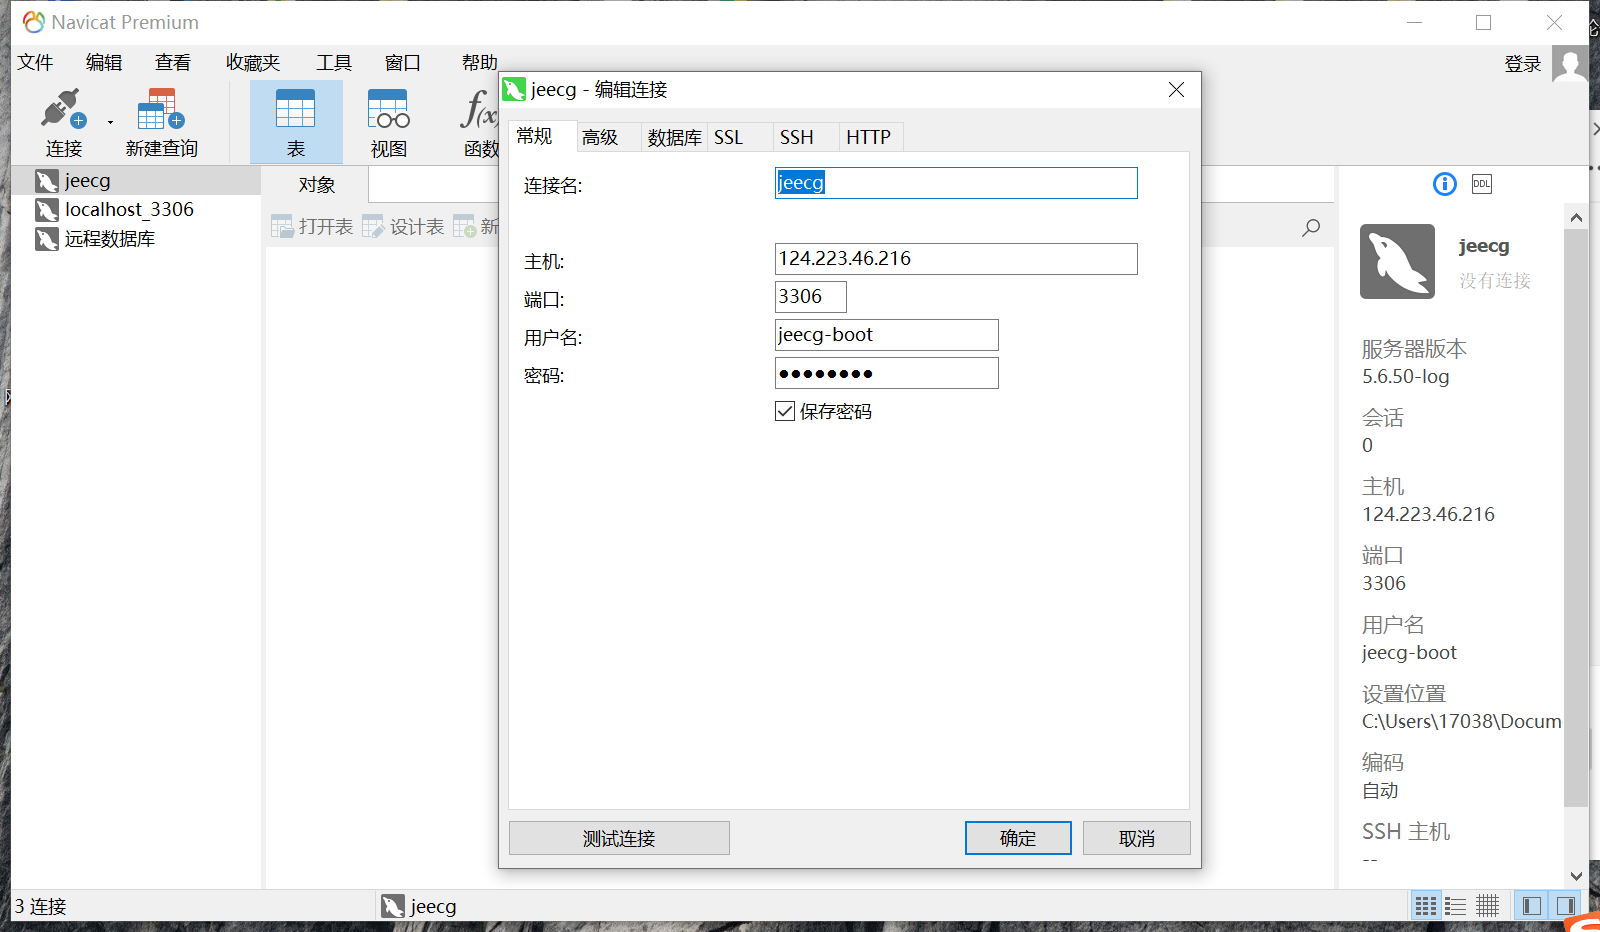Screen dimensions: 1600x932
Task: Open the 工具 (Tools) menu
Action: pyautogui.click(x=333, y=62)
